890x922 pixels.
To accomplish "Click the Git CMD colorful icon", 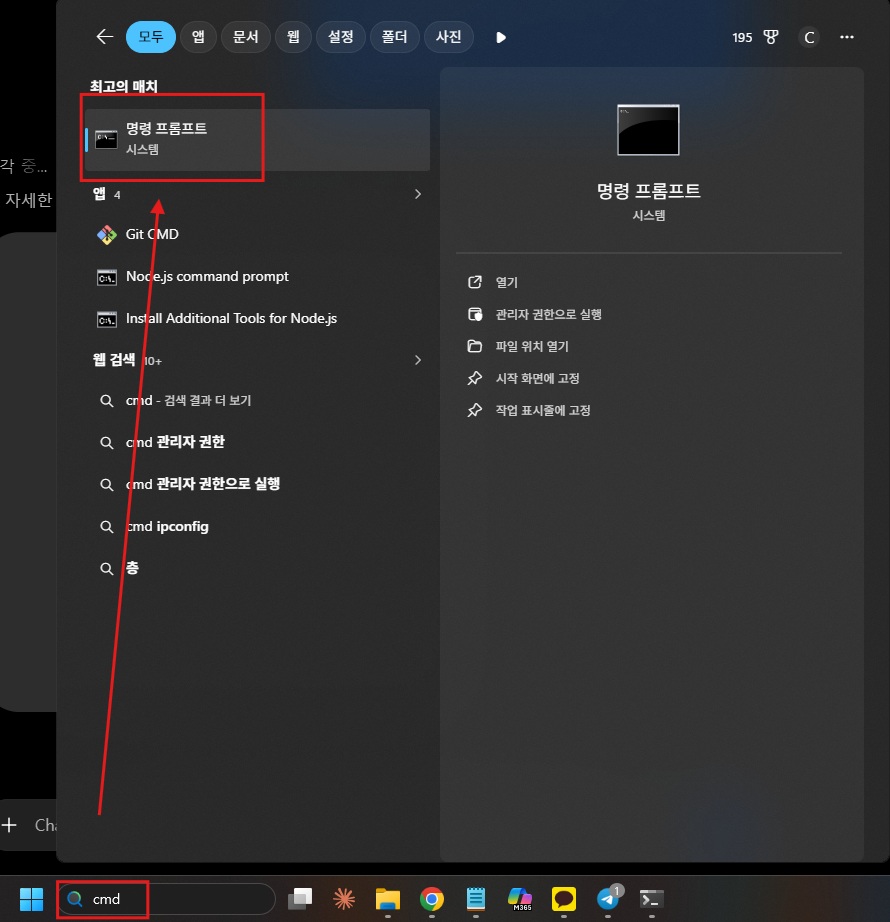I will pos(106,235).
